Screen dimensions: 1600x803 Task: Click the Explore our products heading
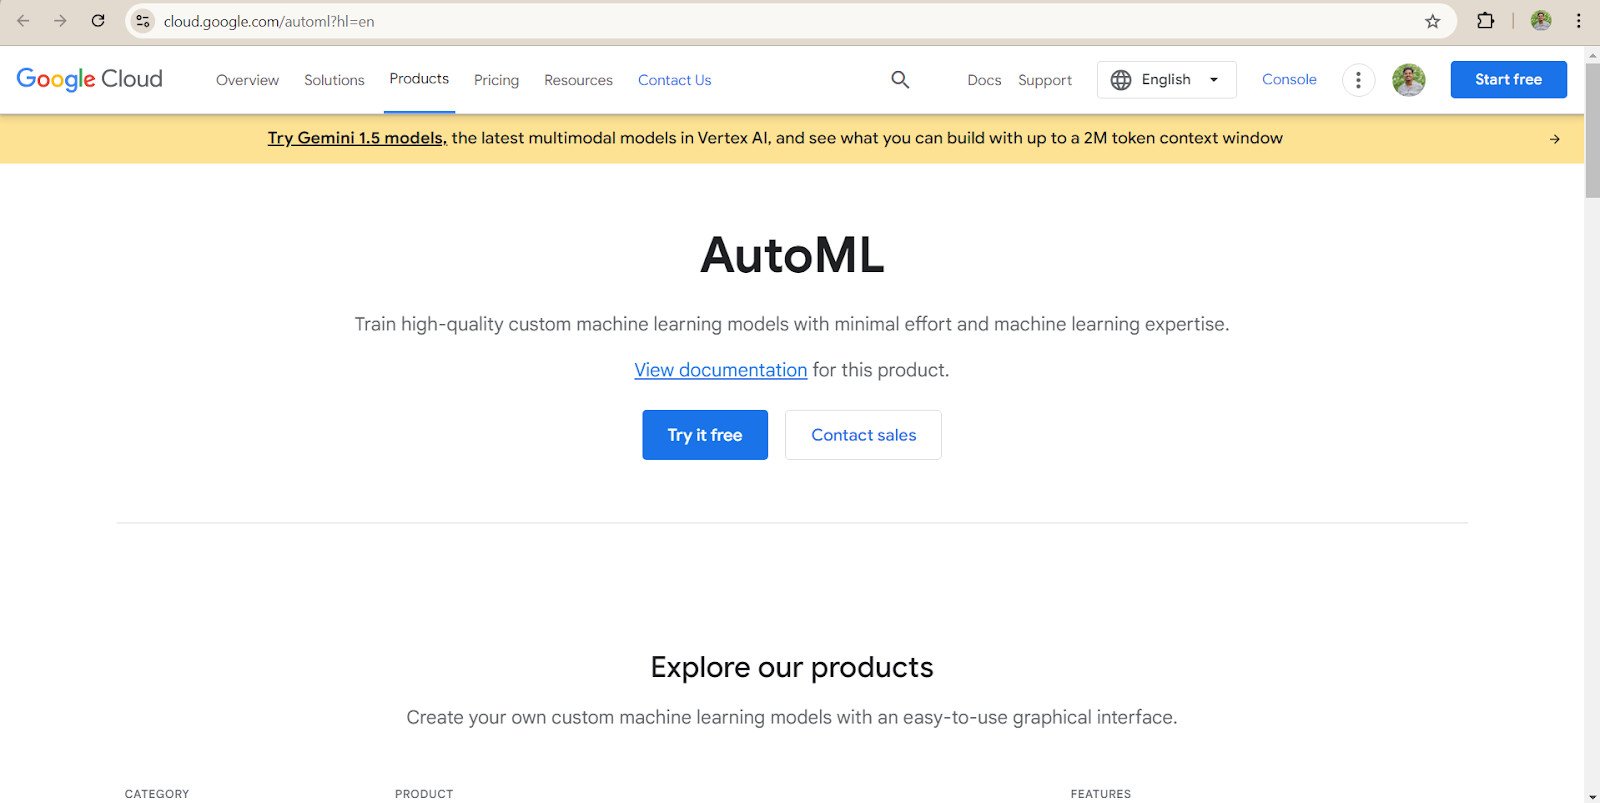[792, 667]
